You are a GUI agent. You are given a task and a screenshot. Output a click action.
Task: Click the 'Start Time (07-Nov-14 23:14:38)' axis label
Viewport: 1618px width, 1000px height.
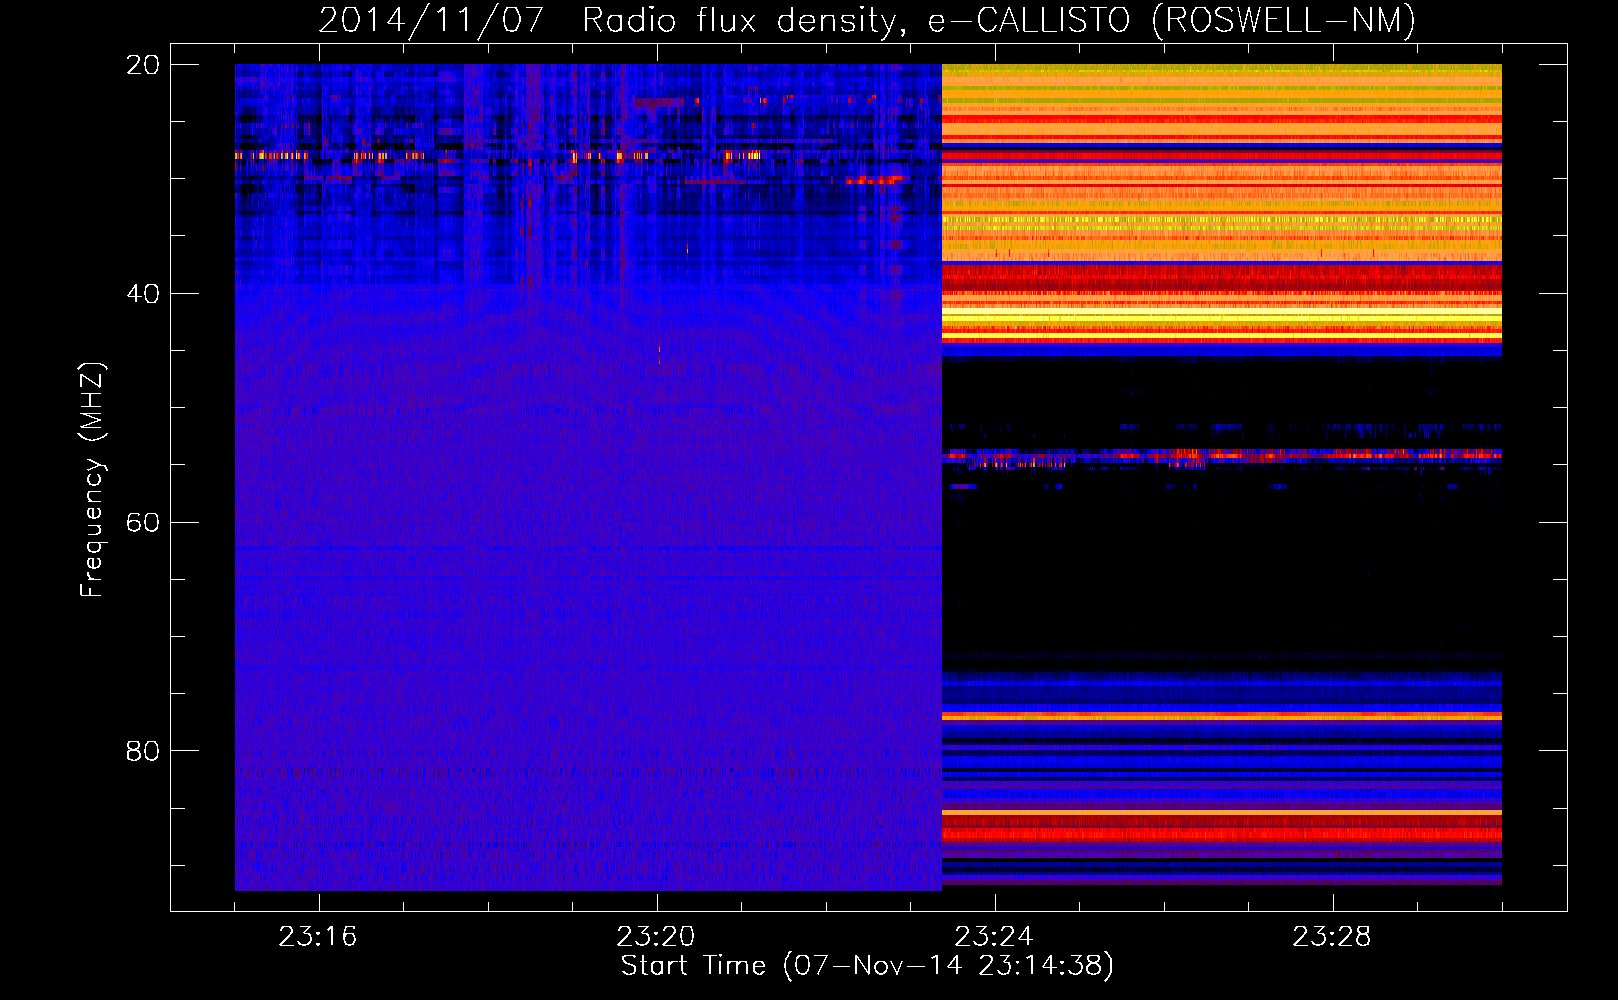click(x=867, y=966)
